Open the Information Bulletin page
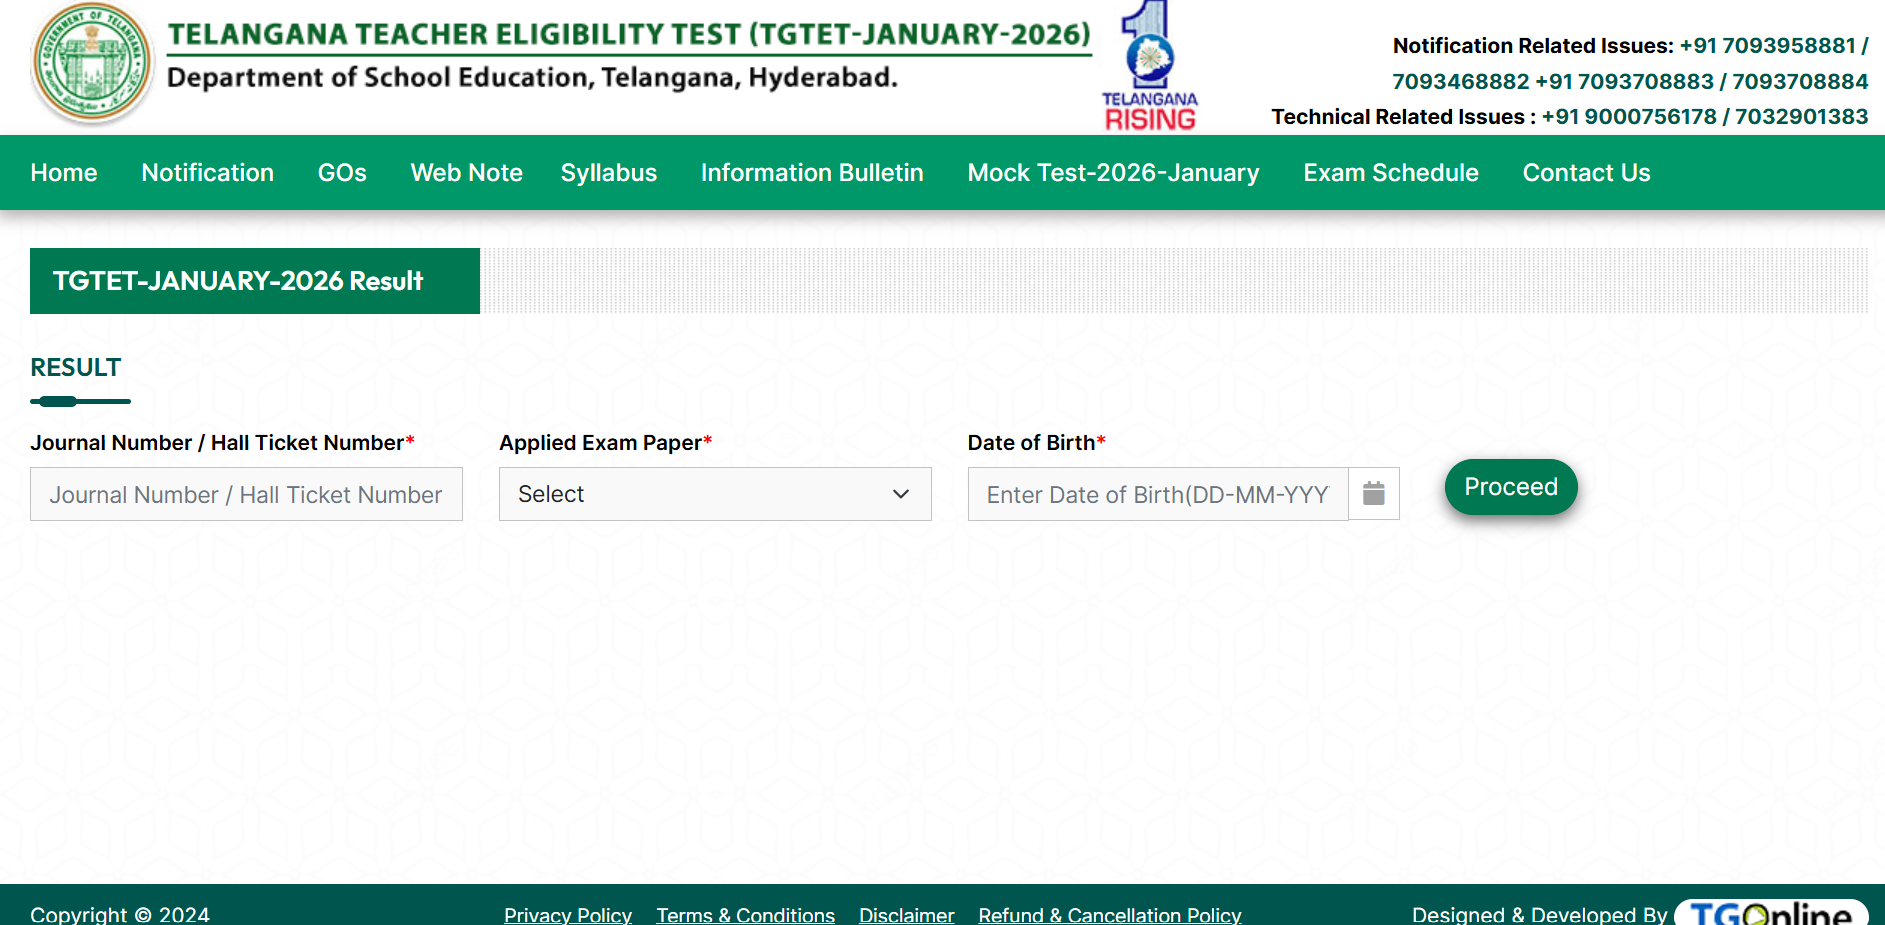The width and height of the screenshot is (1885, 925). pyautogui.click(x=811, y=172)
